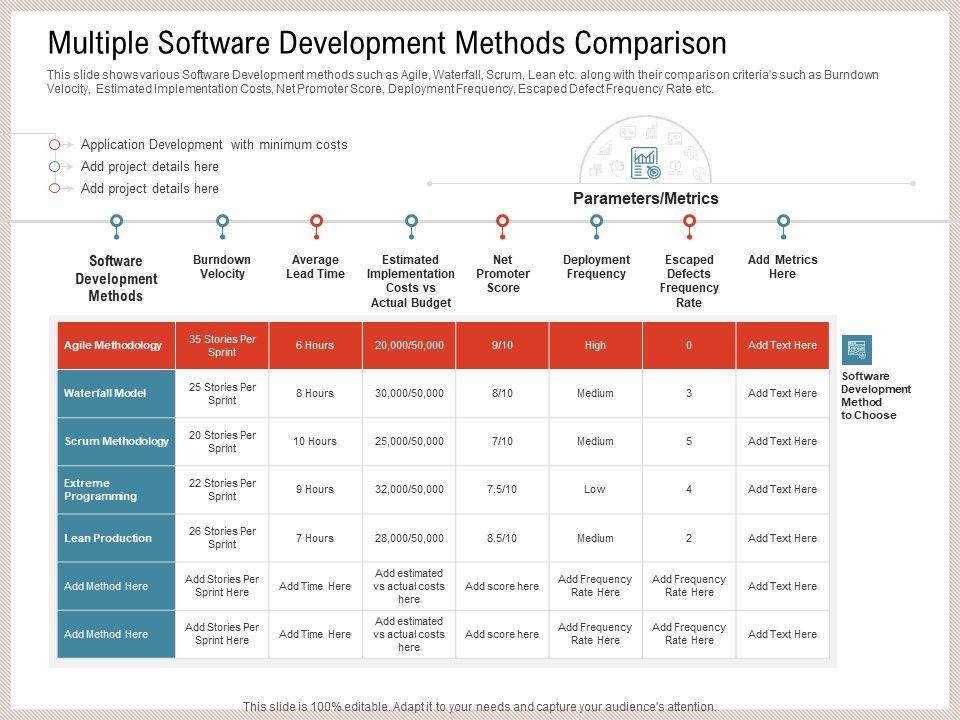Select the second bullet circle for project details
This screenshot has height=720, width=960.
pos(55,167)
